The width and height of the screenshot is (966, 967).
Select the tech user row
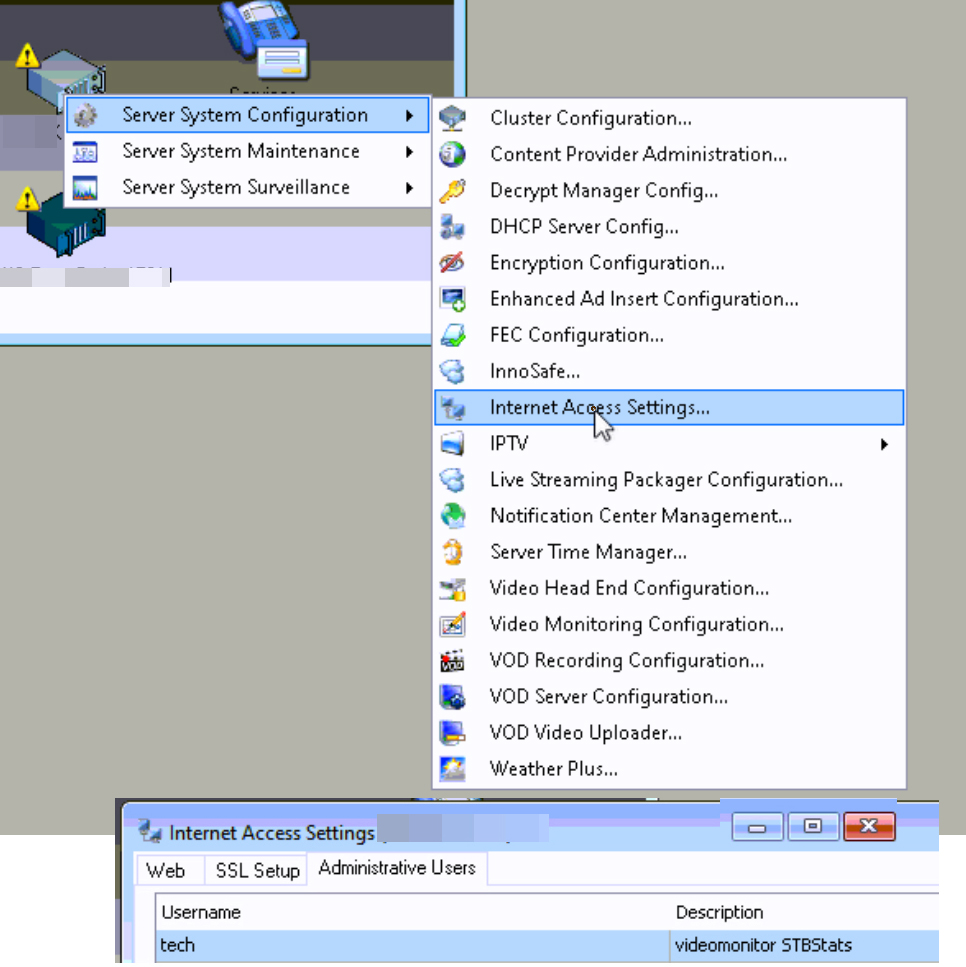(400, 945)
